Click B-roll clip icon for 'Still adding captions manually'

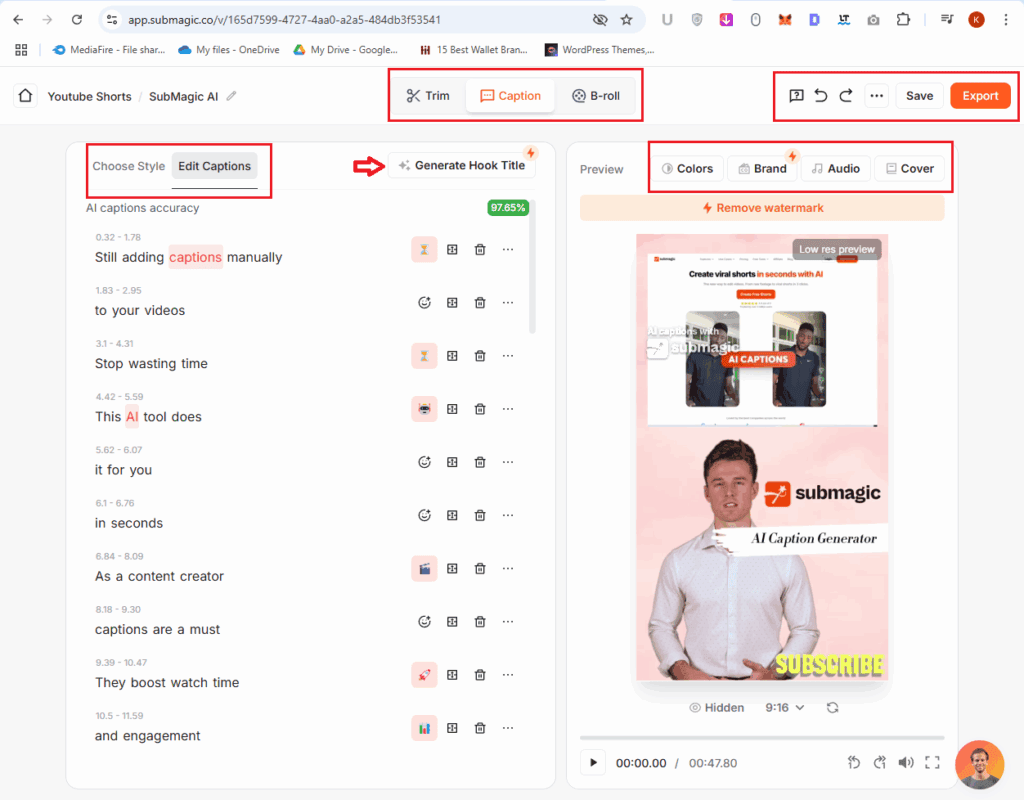point(452,249)
